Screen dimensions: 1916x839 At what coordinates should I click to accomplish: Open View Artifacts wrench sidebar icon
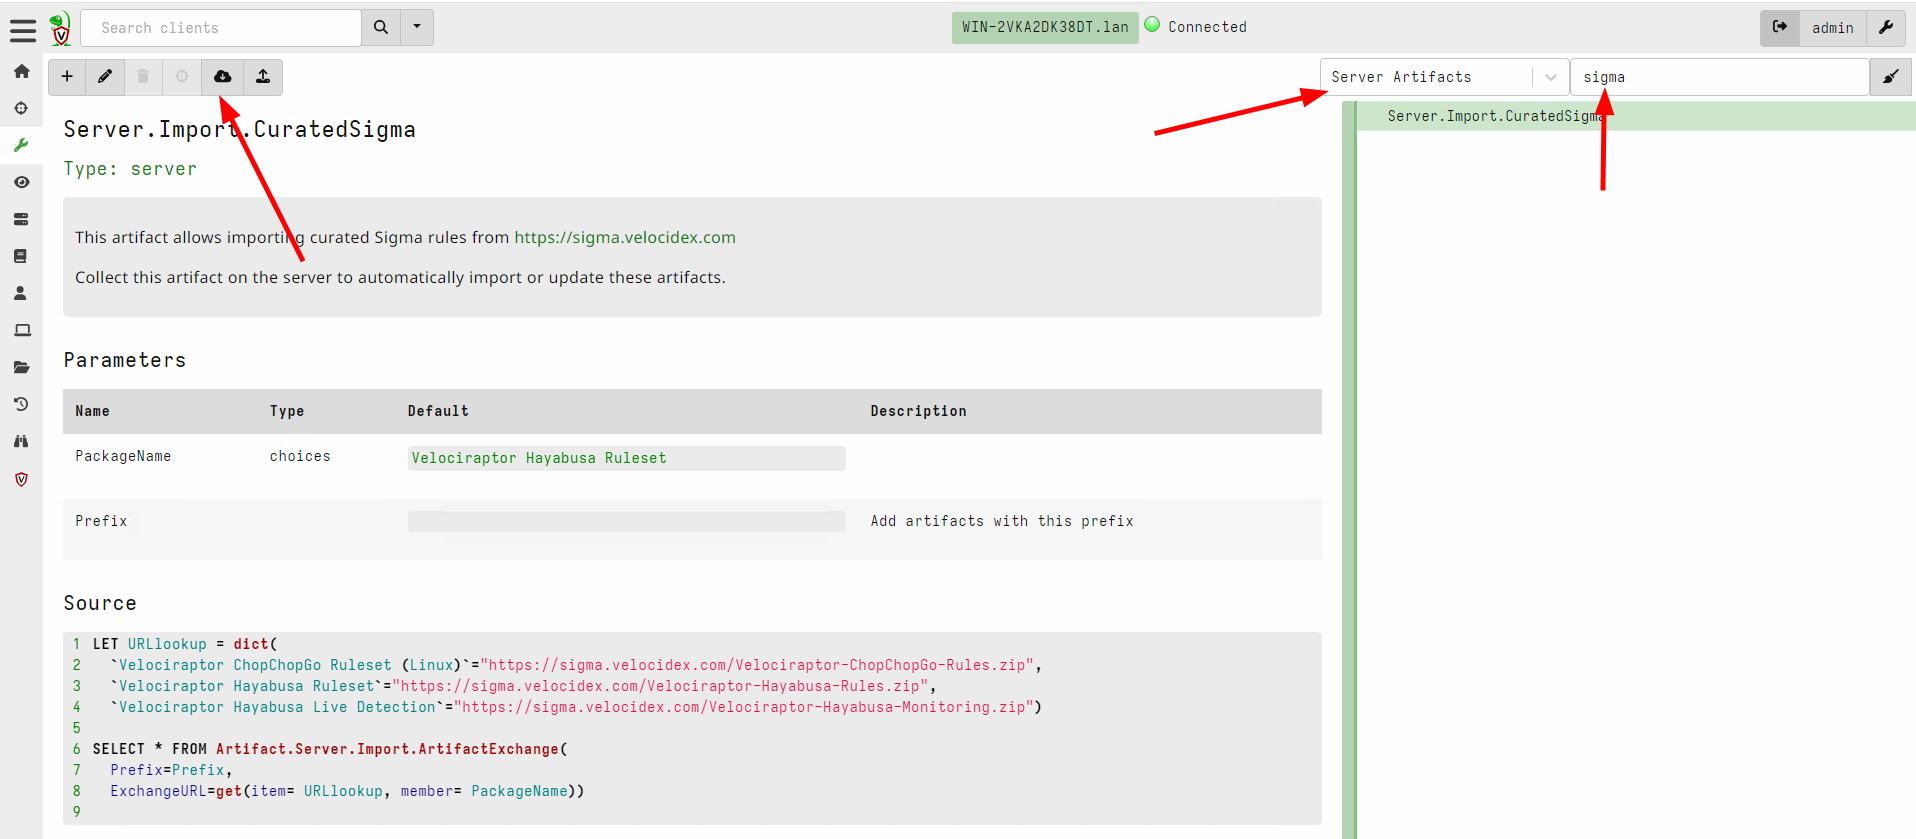click(21, 145)
